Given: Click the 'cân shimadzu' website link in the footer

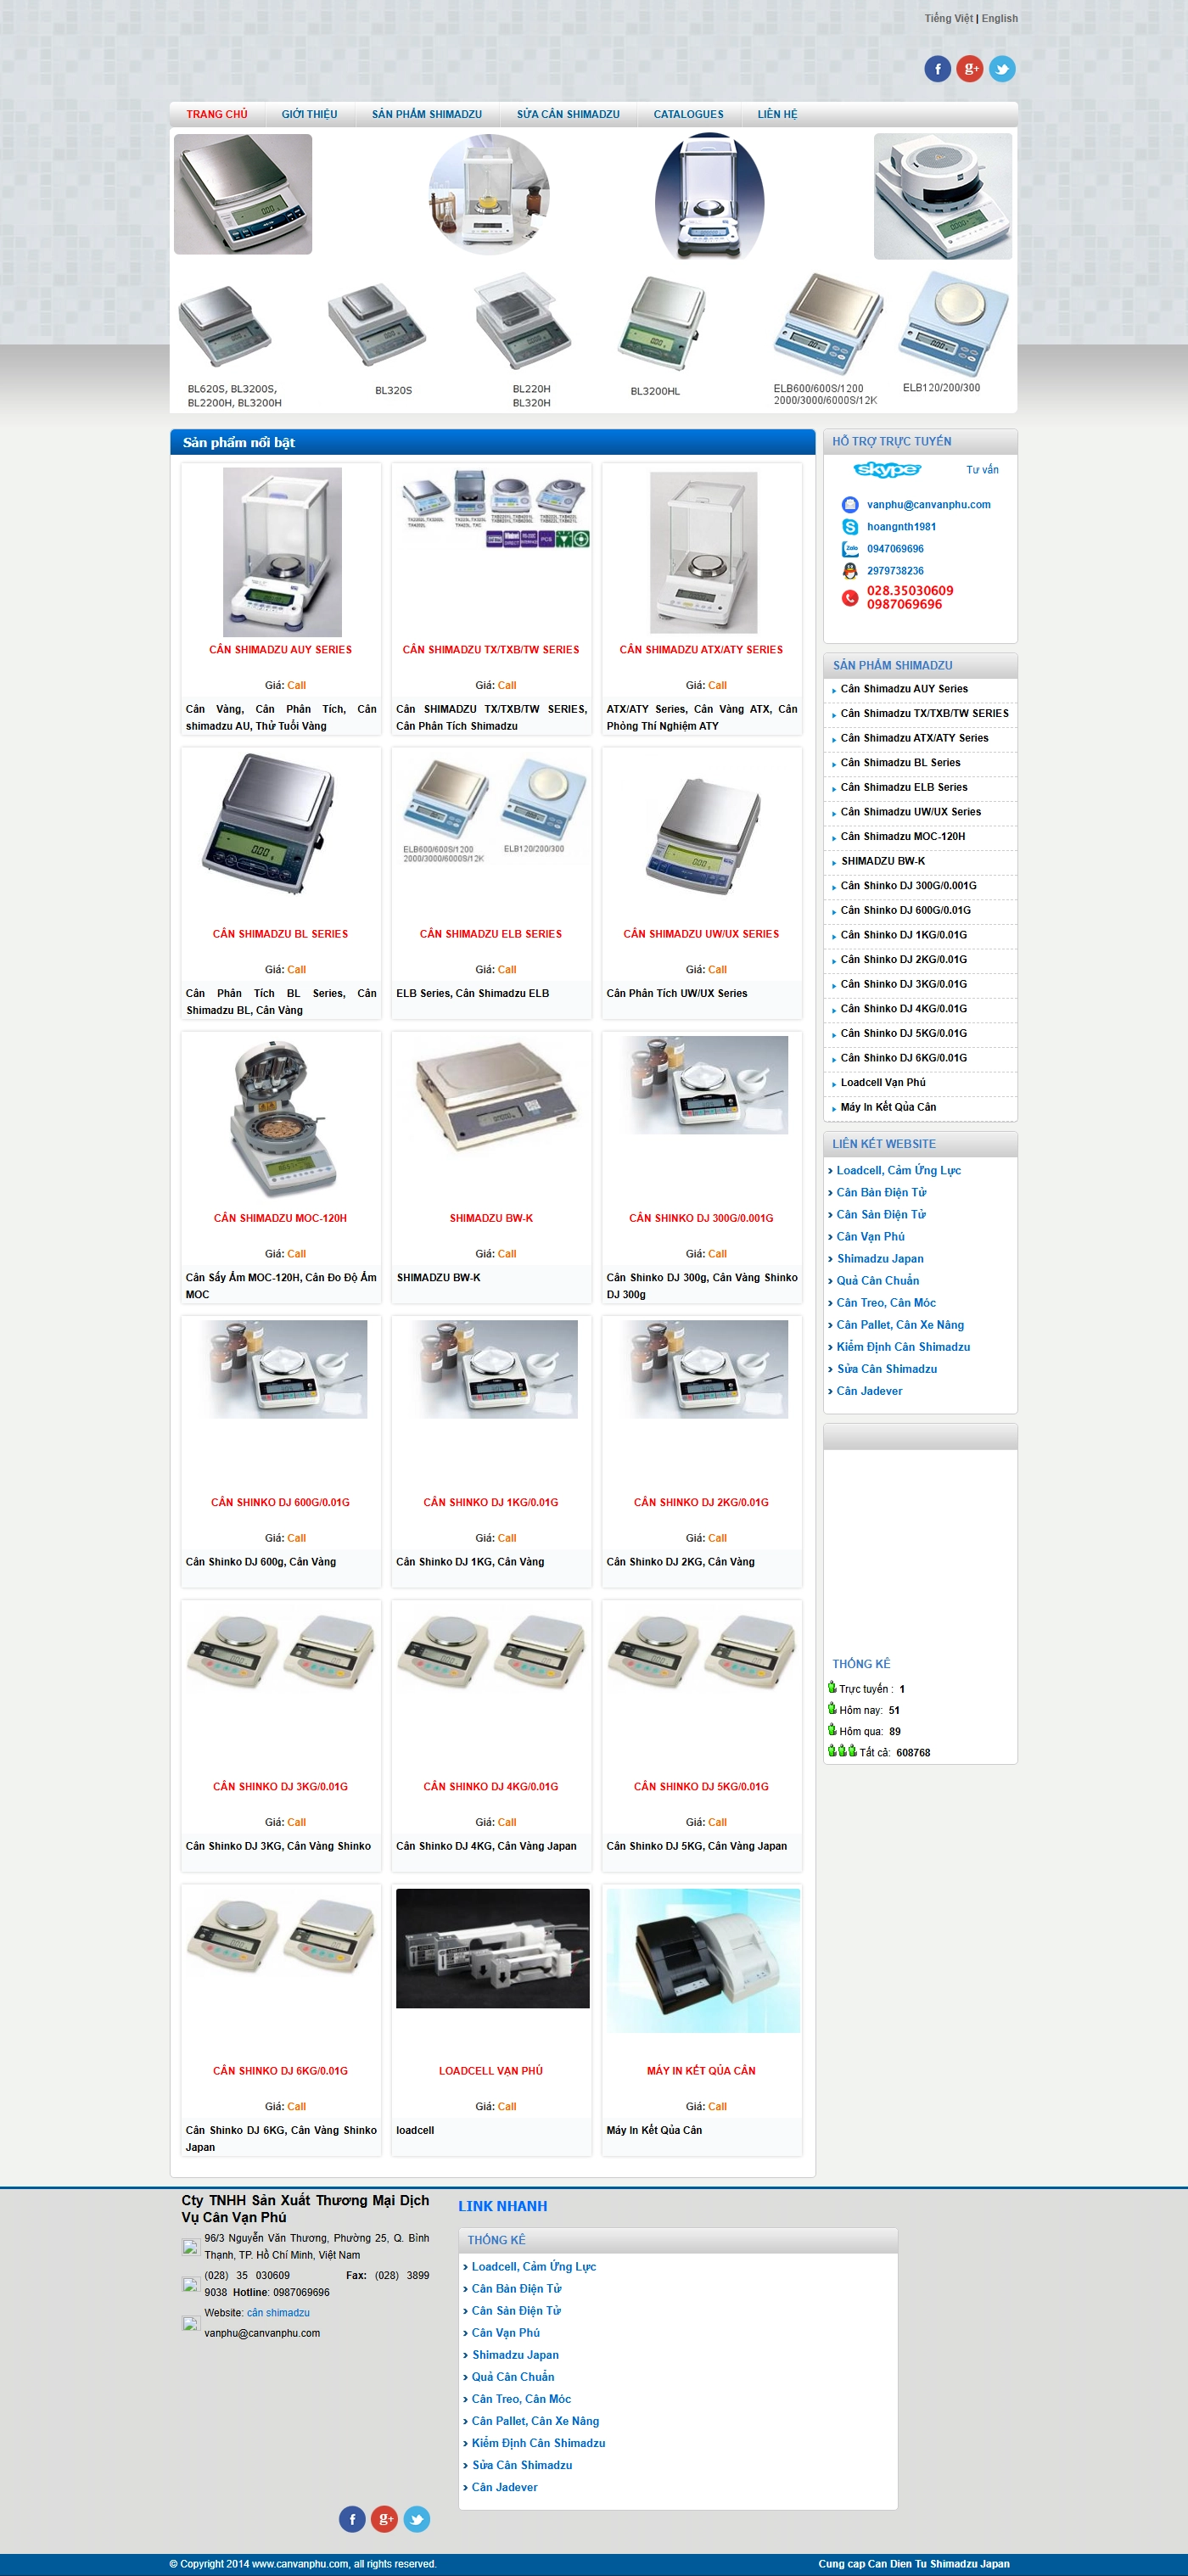Looking at the screenshot, I should coord(278,2313).
